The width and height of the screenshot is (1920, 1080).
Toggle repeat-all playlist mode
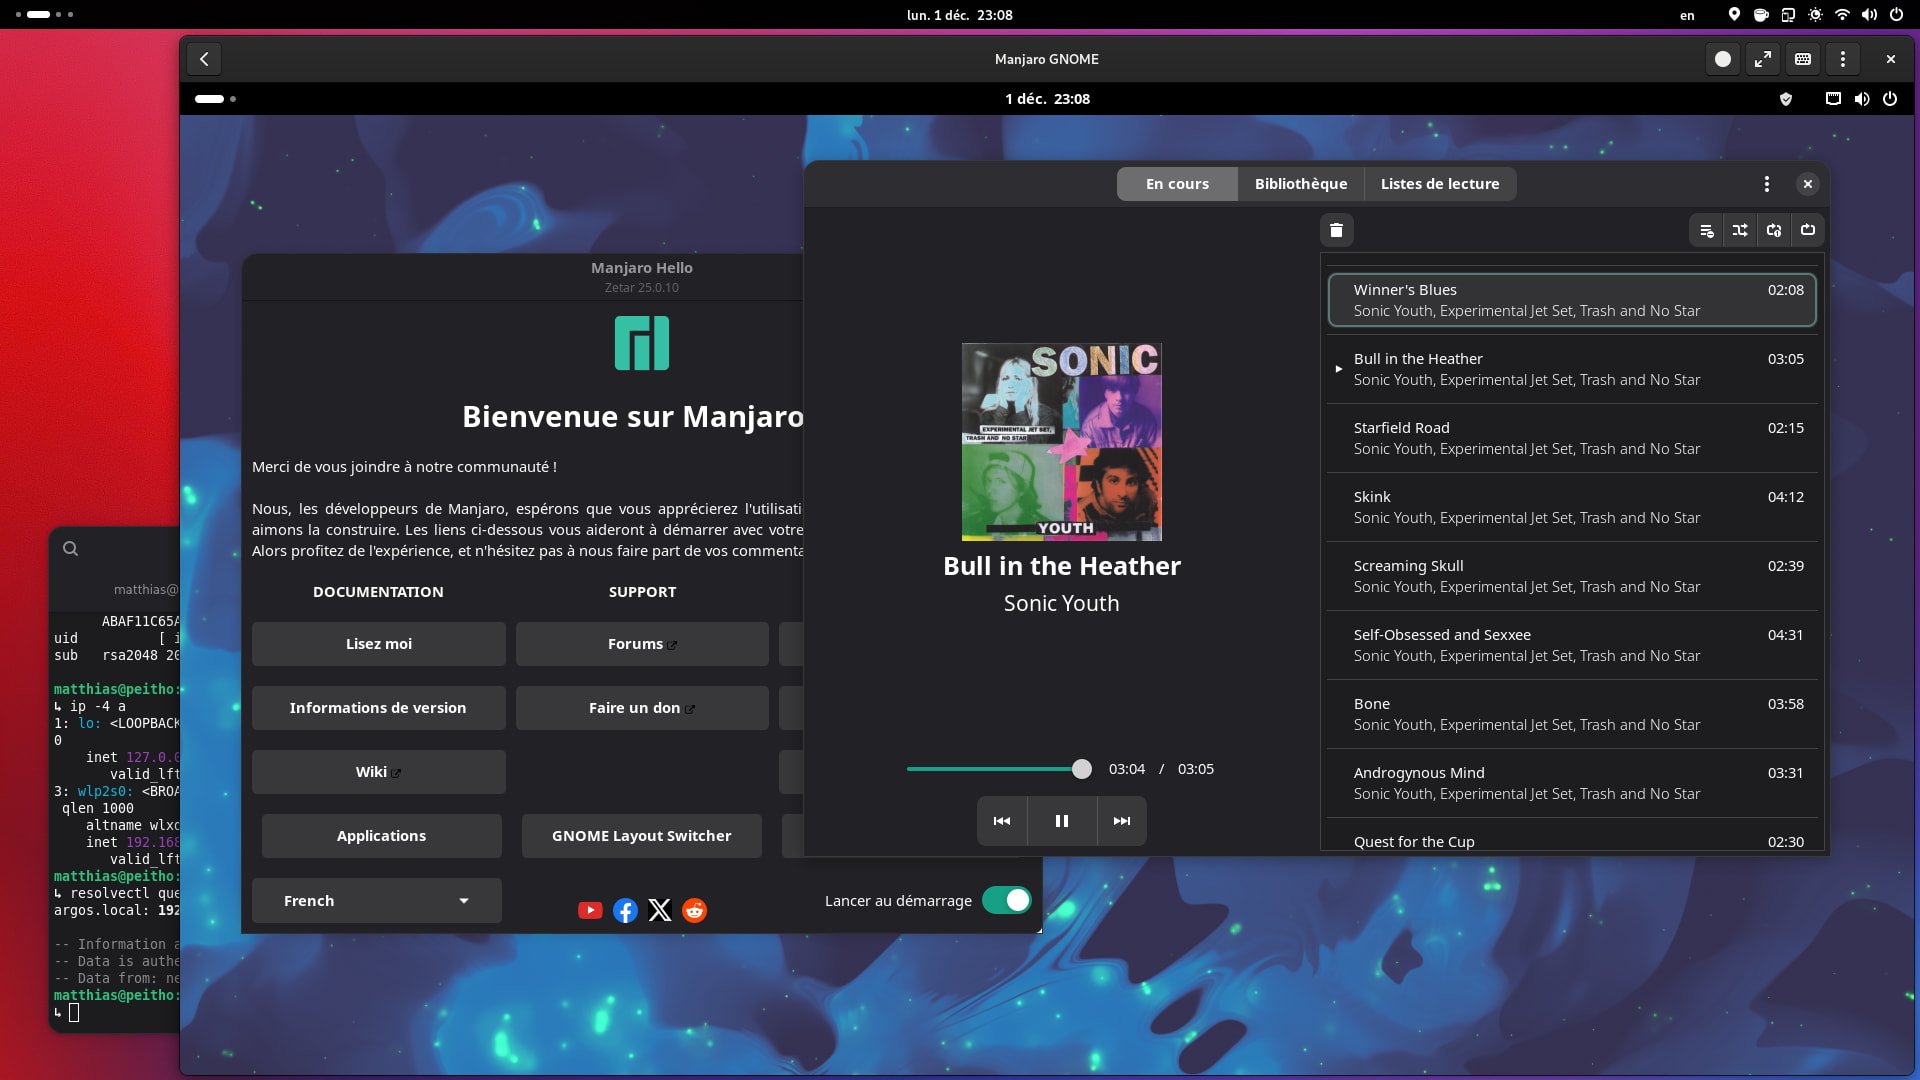(1808, 230)
